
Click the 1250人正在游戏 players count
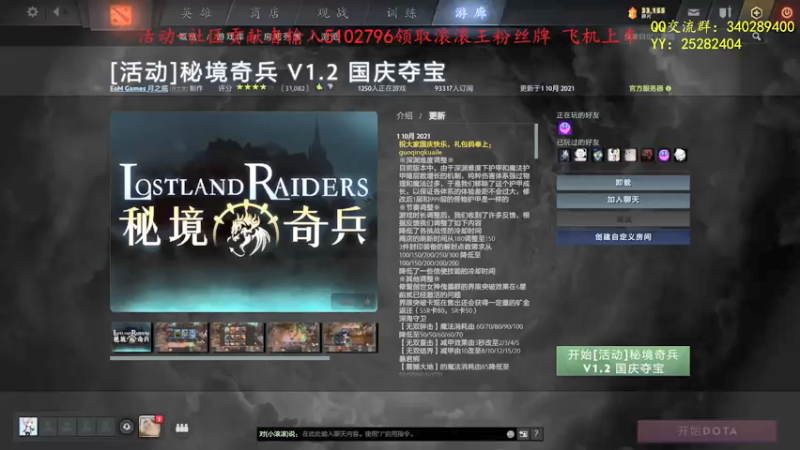(382, 88)
